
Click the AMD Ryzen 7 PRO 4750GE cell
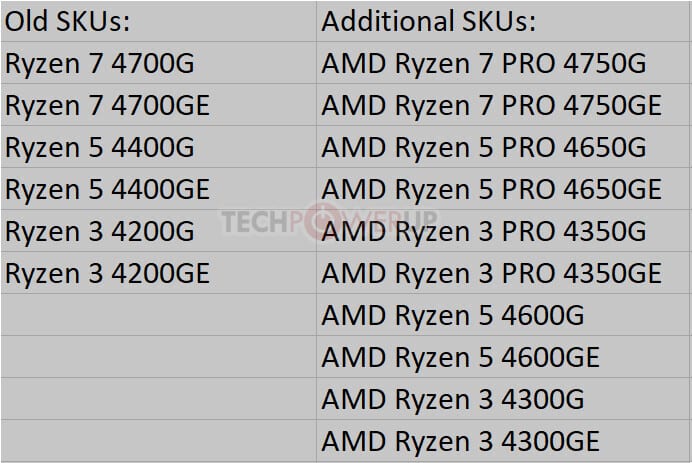coord(492,106)
